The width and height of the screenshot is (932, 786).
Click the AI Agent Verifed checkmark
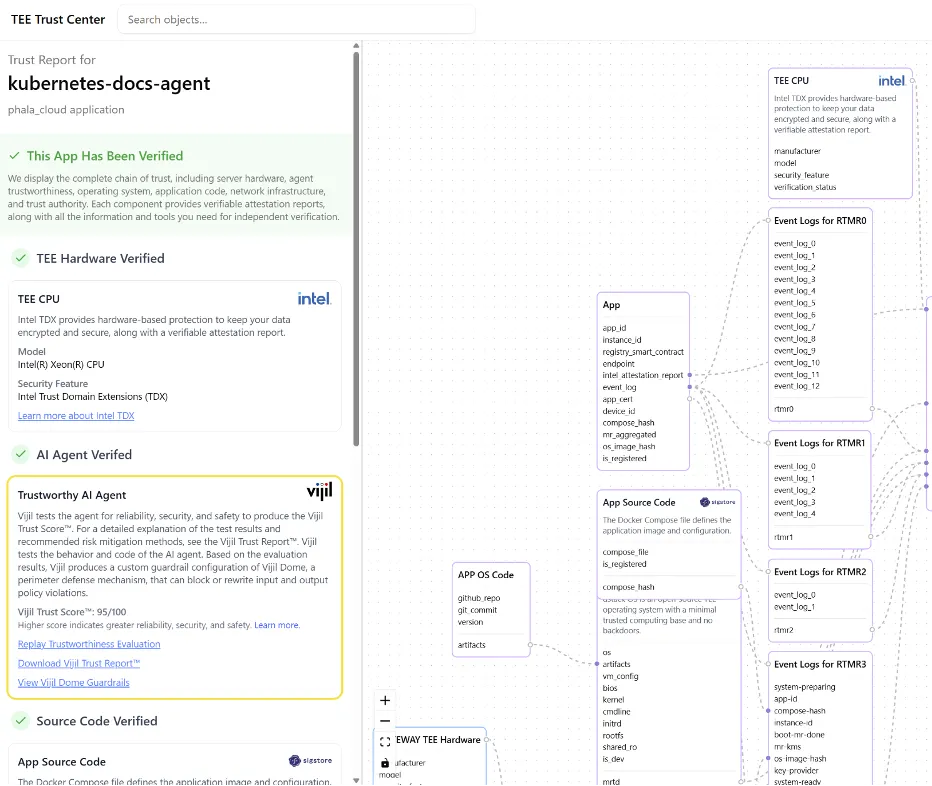pos(21,454)
